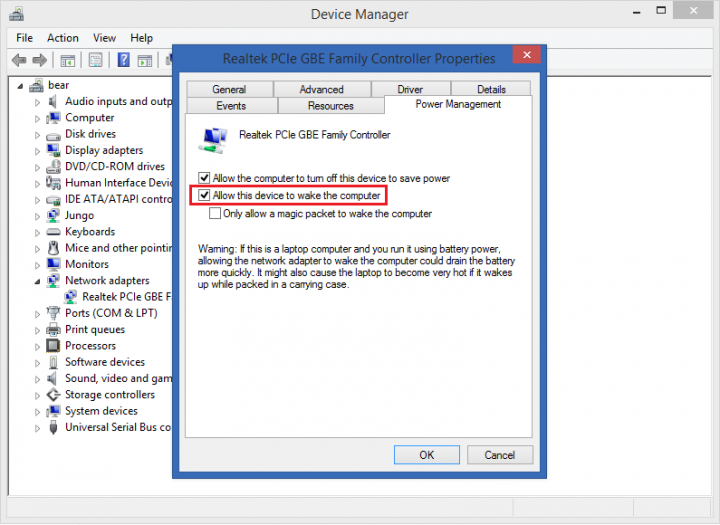The image size is (720, 525).
Task: Select the DVD/CD-ROM drives icon
Action: [53, 166]
